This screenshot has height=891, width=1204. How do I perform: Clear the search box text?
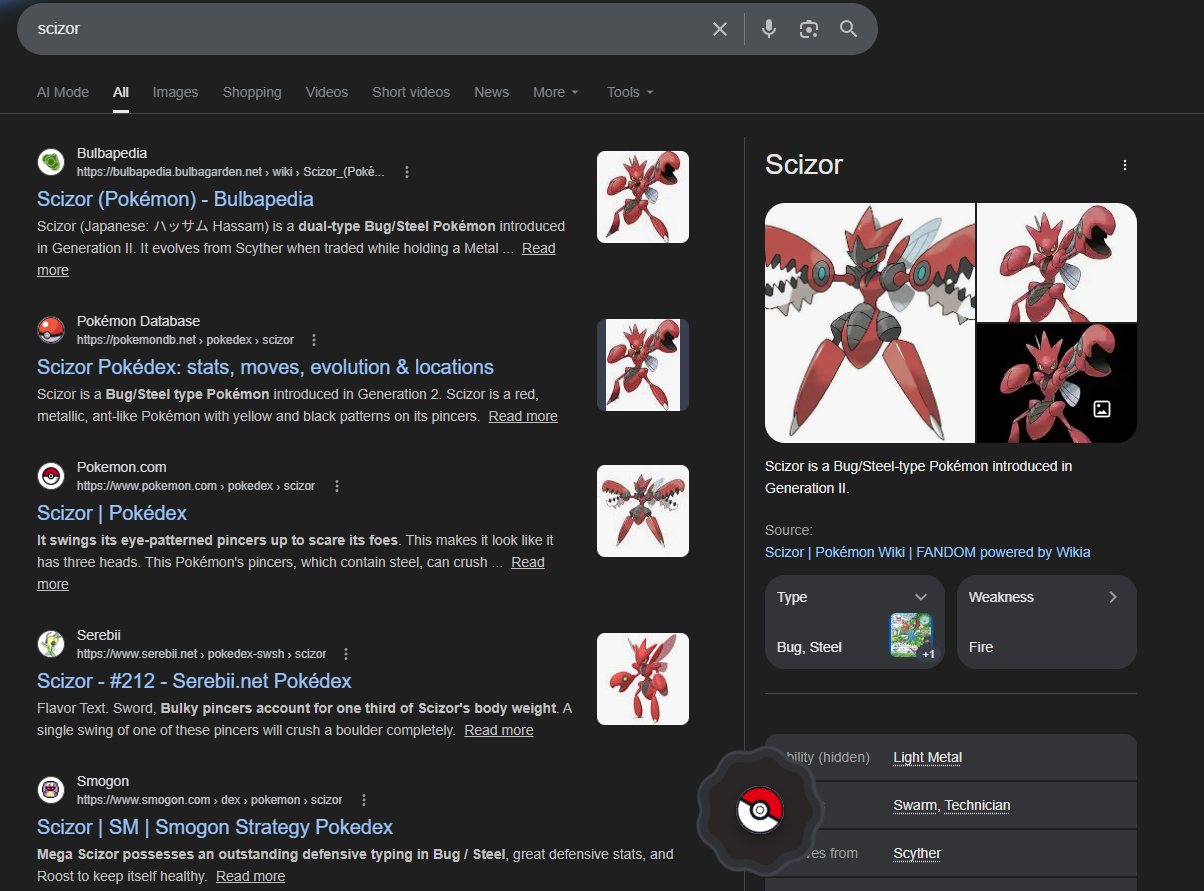coord(720,29)
